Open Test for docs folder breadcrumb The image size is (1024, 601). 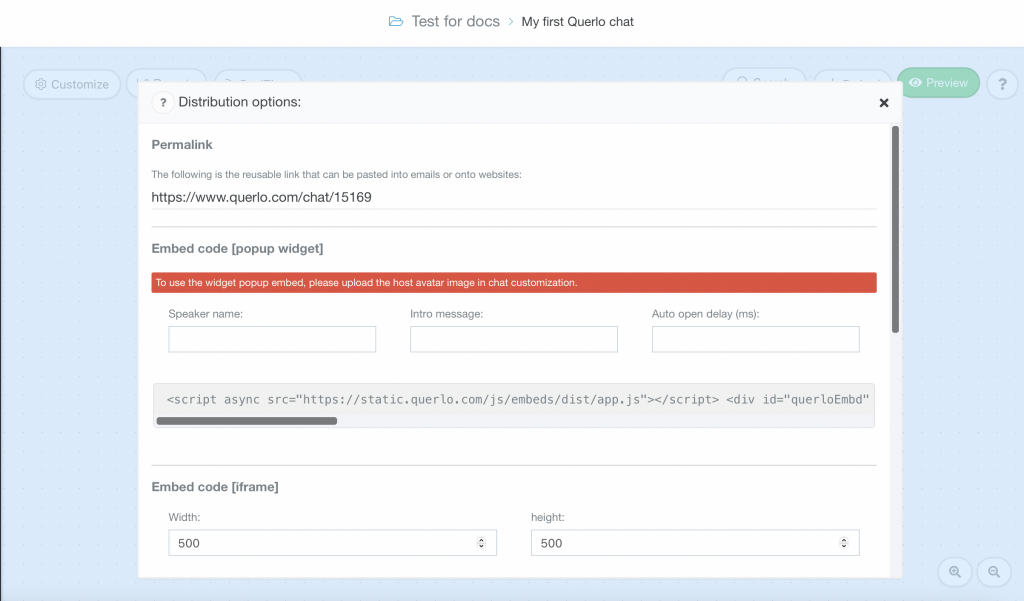tap(455, 22)
